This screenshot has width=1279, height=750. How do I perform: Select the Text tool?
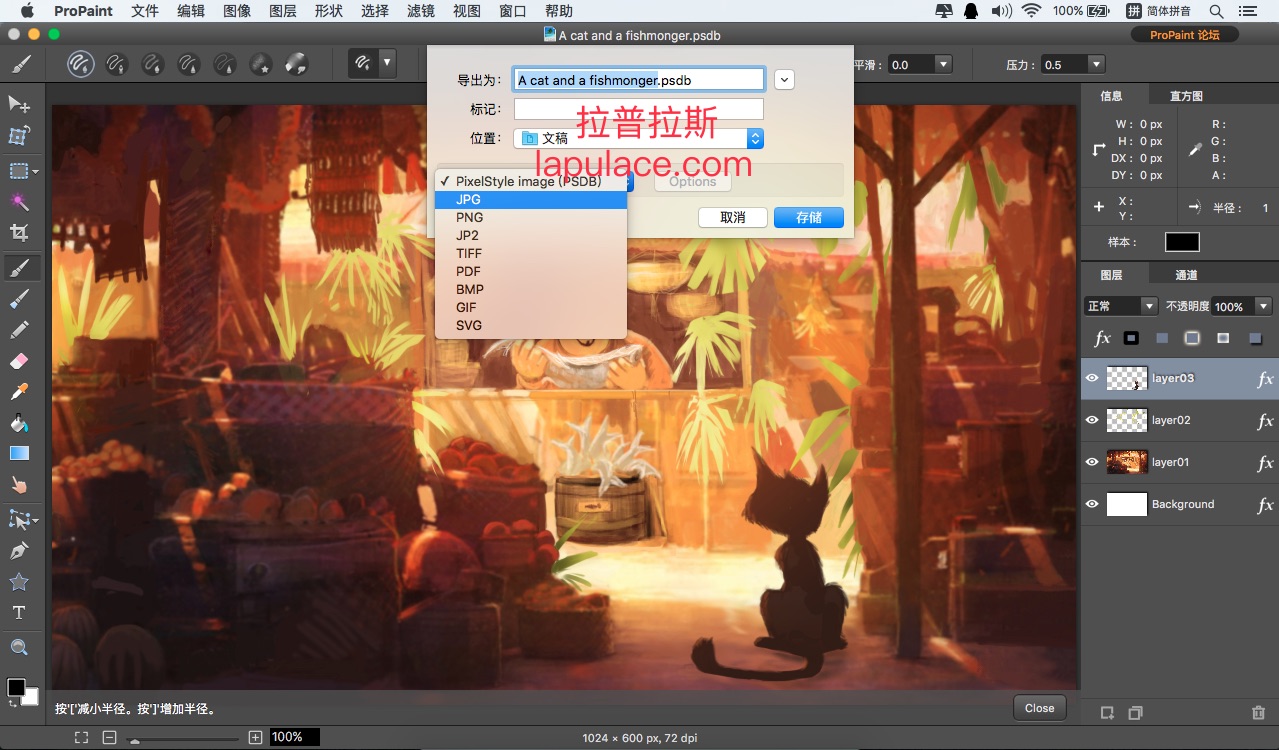pyautogui.click(x=19, y=612)
